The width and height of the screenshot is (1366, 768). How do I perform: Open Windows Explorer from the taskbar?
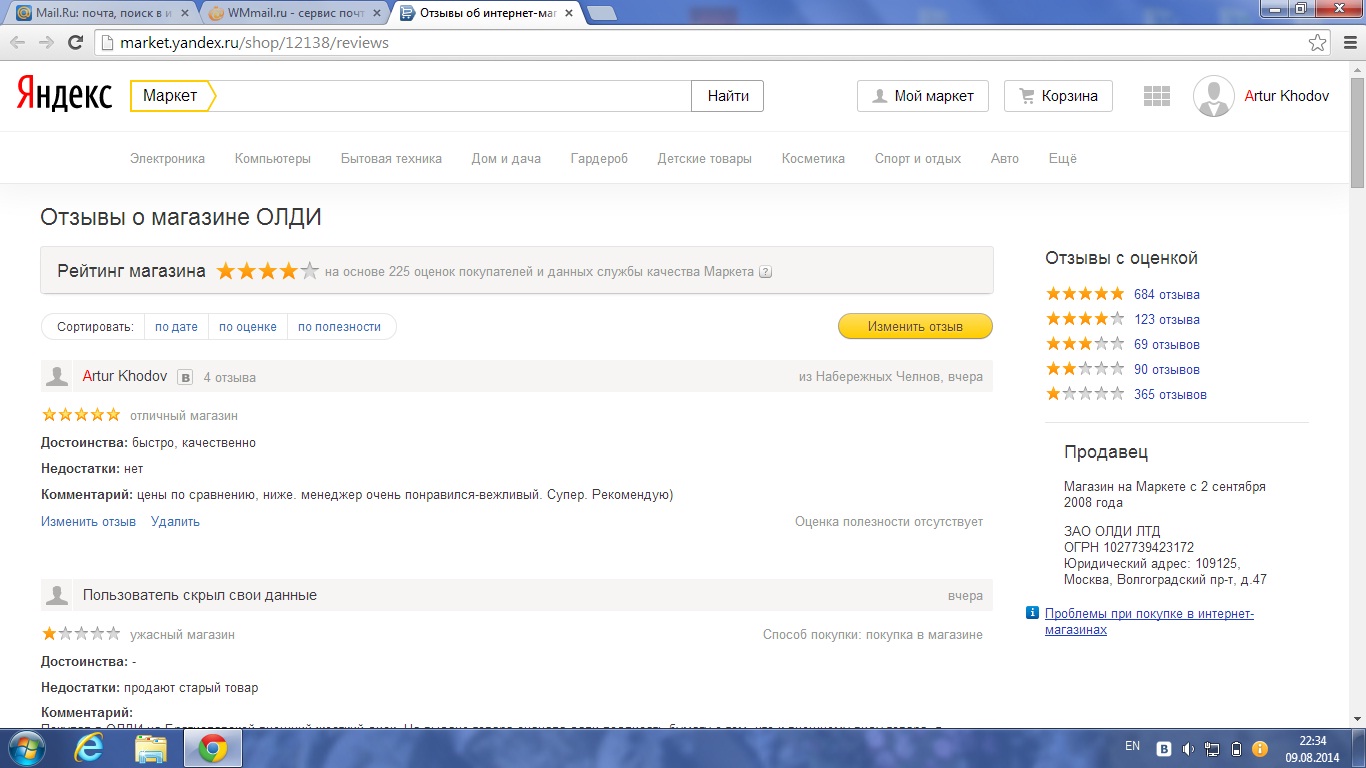click(x=150, y=748)
